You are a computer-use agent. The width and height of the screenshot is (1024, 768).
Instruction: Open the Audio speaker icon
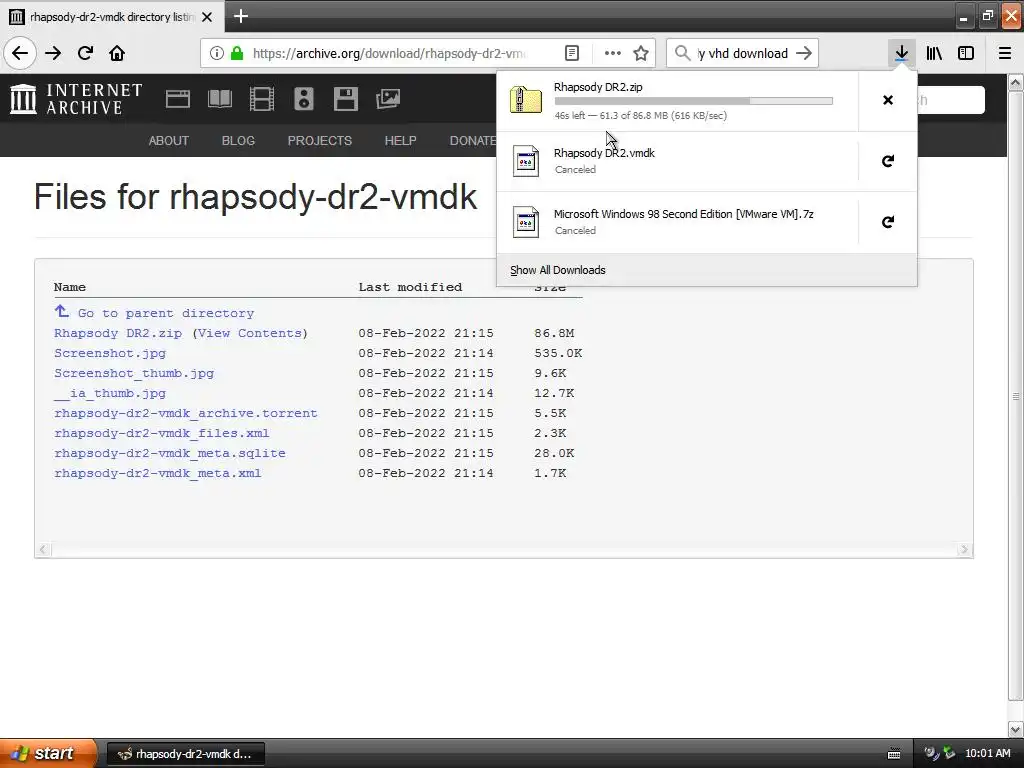304,99
